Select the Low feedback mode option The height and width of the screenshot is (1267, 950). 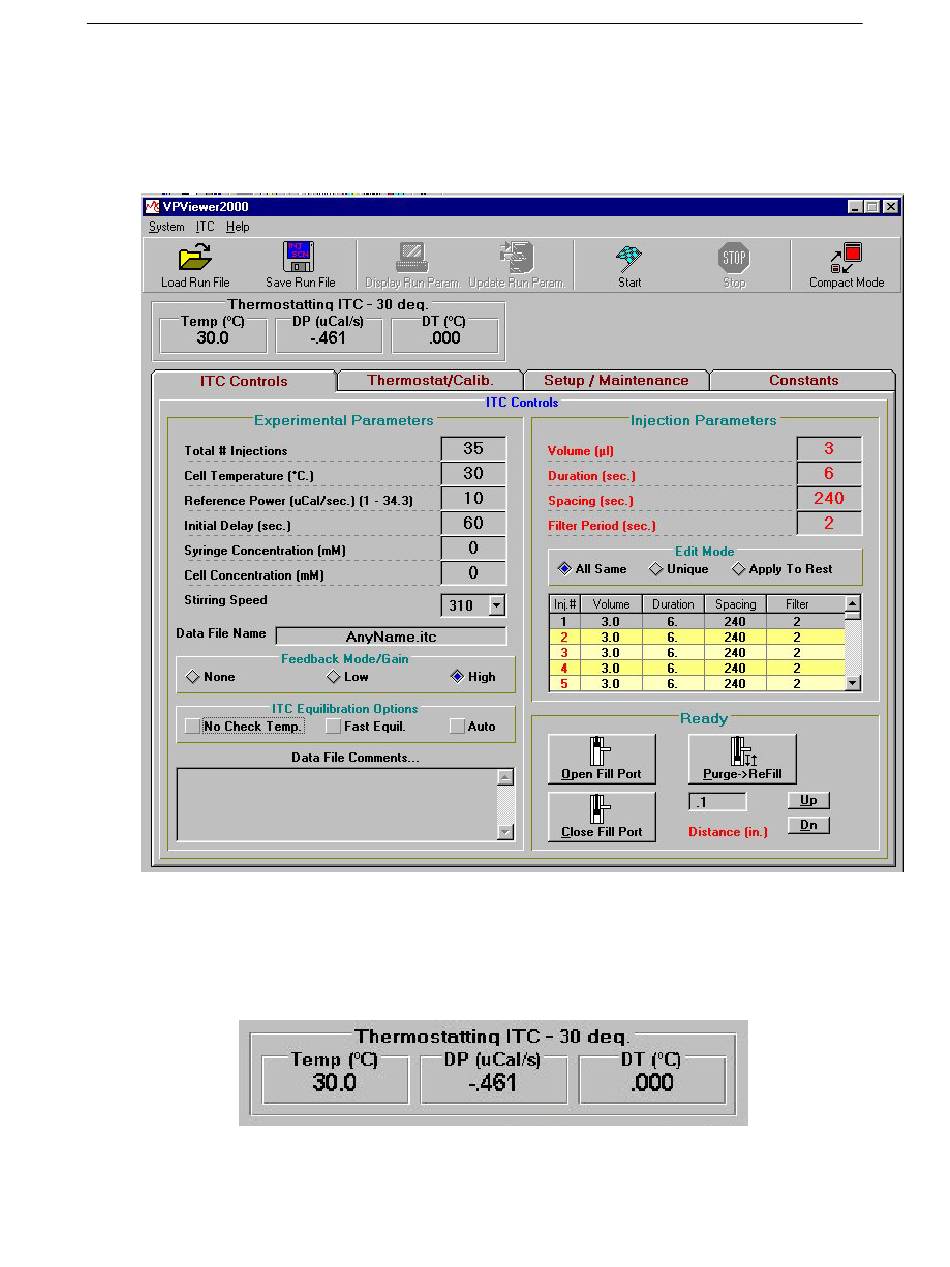click(335, 677)
